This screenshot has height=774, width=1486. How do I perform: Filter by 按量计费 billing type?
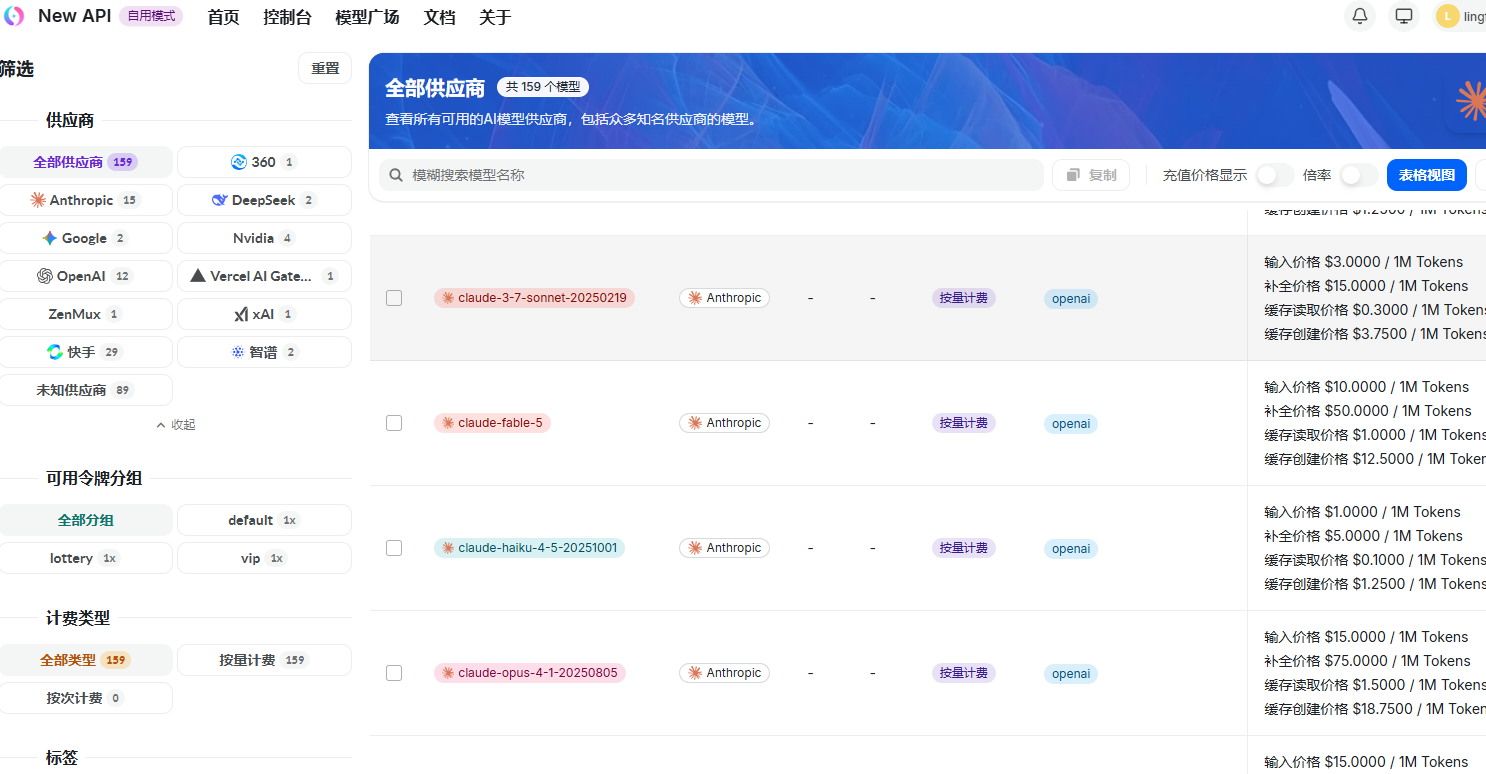(264, 660)
